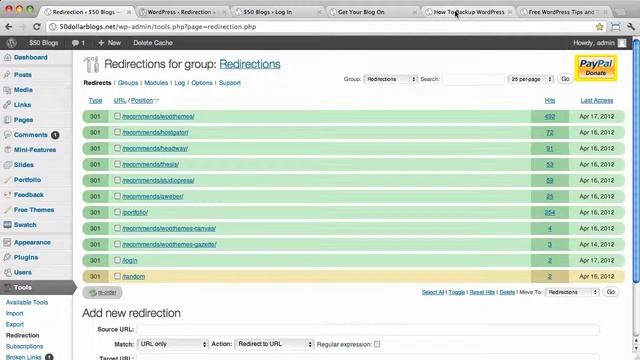Click Delete Cache in the admin bar
Viewport: 640px width, 360px height.
pos(153,43)
